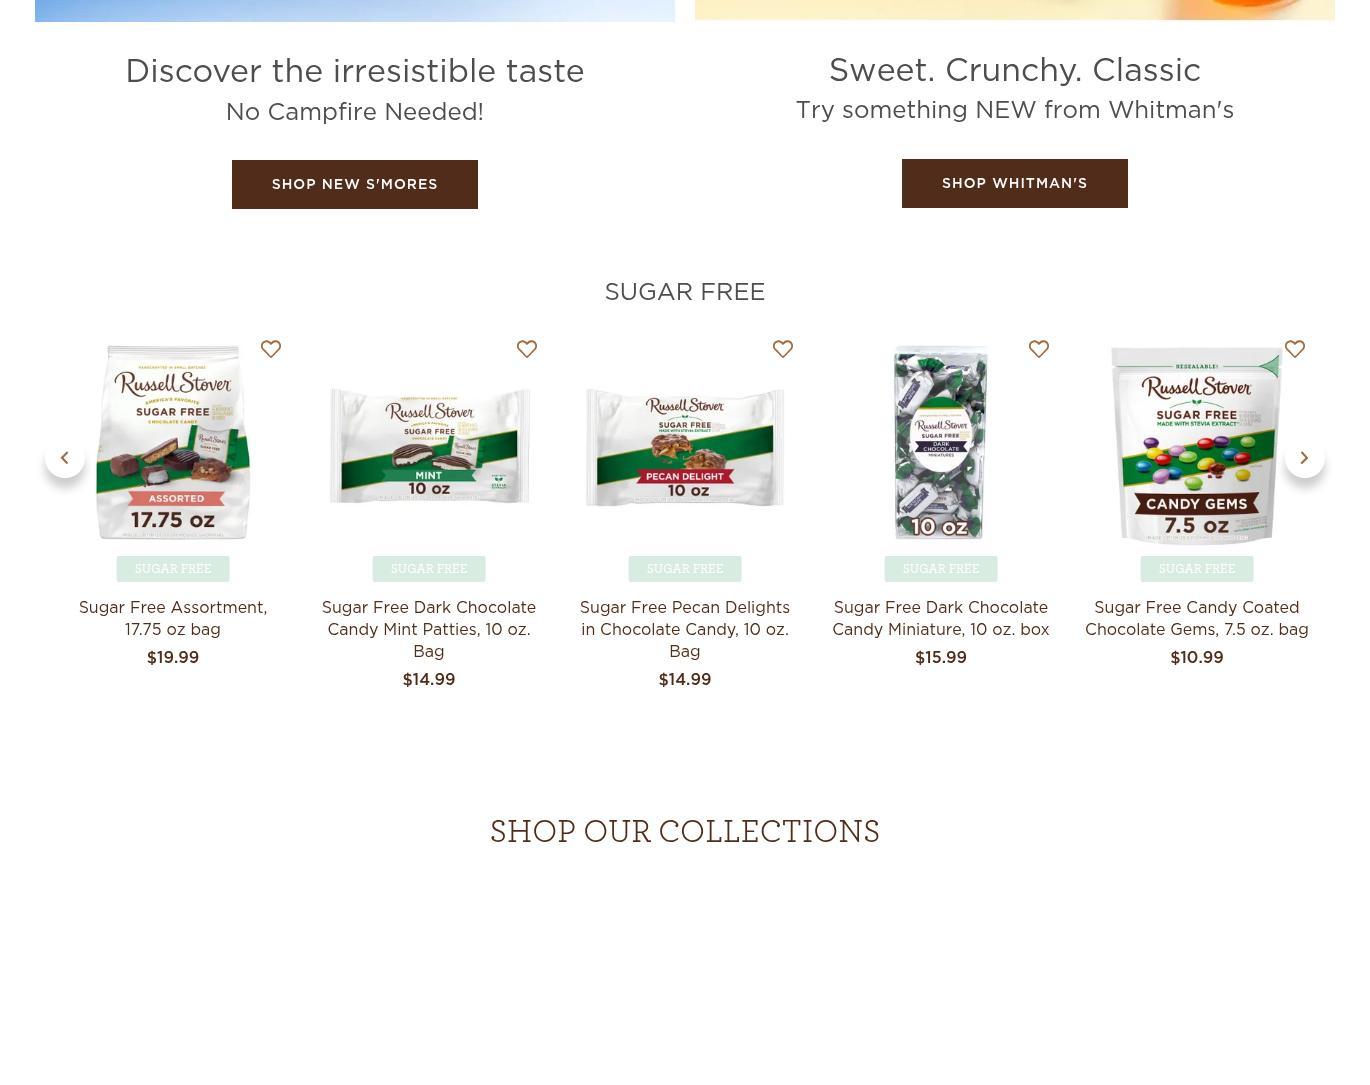Image resolution: width=1370 pixels, height=1085 pixels.
Task: Open Sugar Free Dark Chocolate Miniature link
Action: click(x=941, y=618)
